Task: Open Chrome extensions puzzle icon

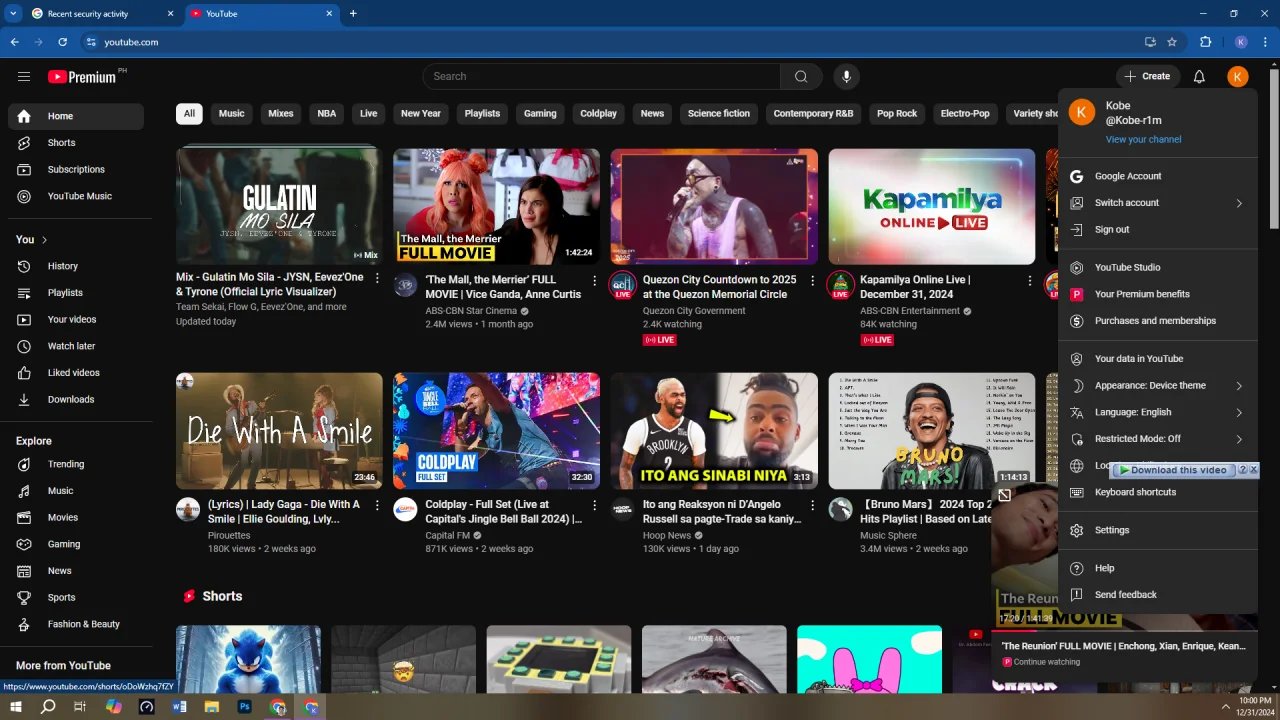Action: pos(1205,42)
